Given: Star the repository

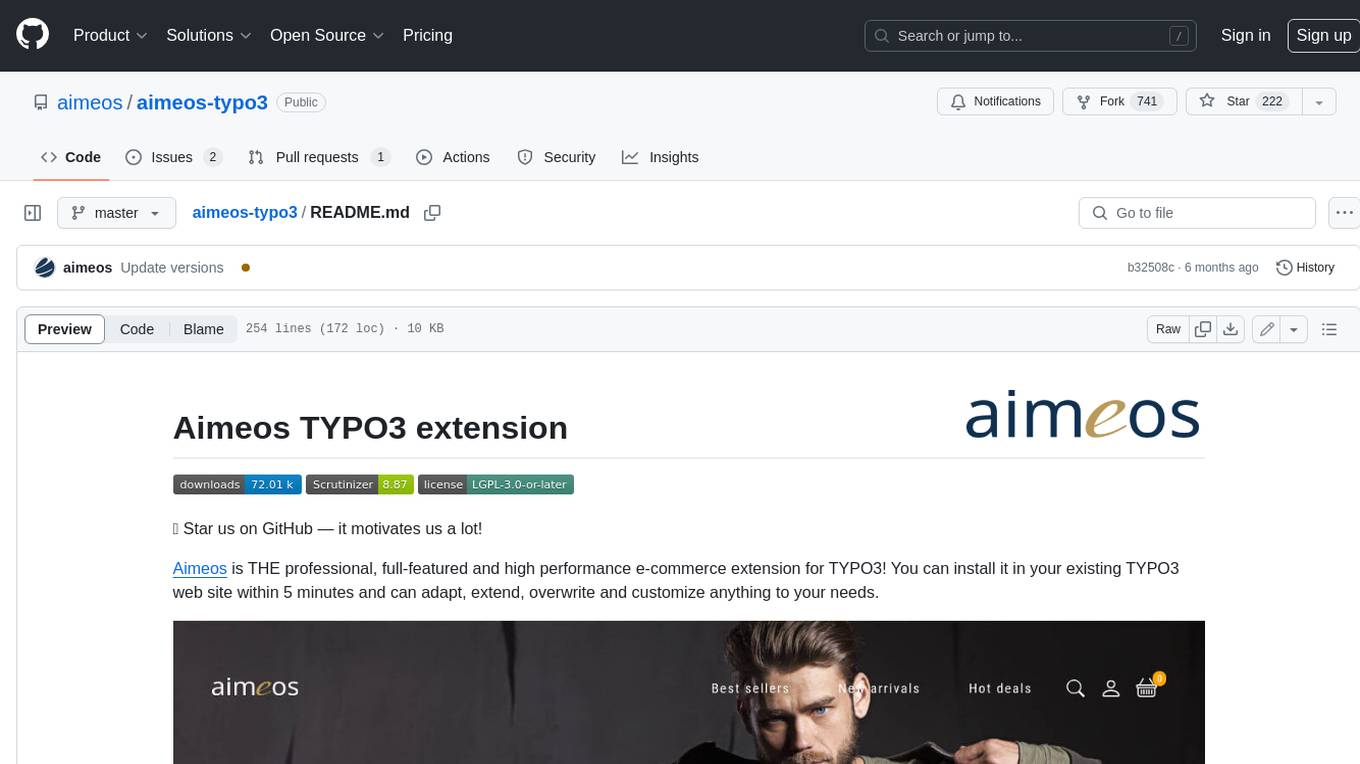Looking at the screenshot, I should click(x=1242, y=102).
